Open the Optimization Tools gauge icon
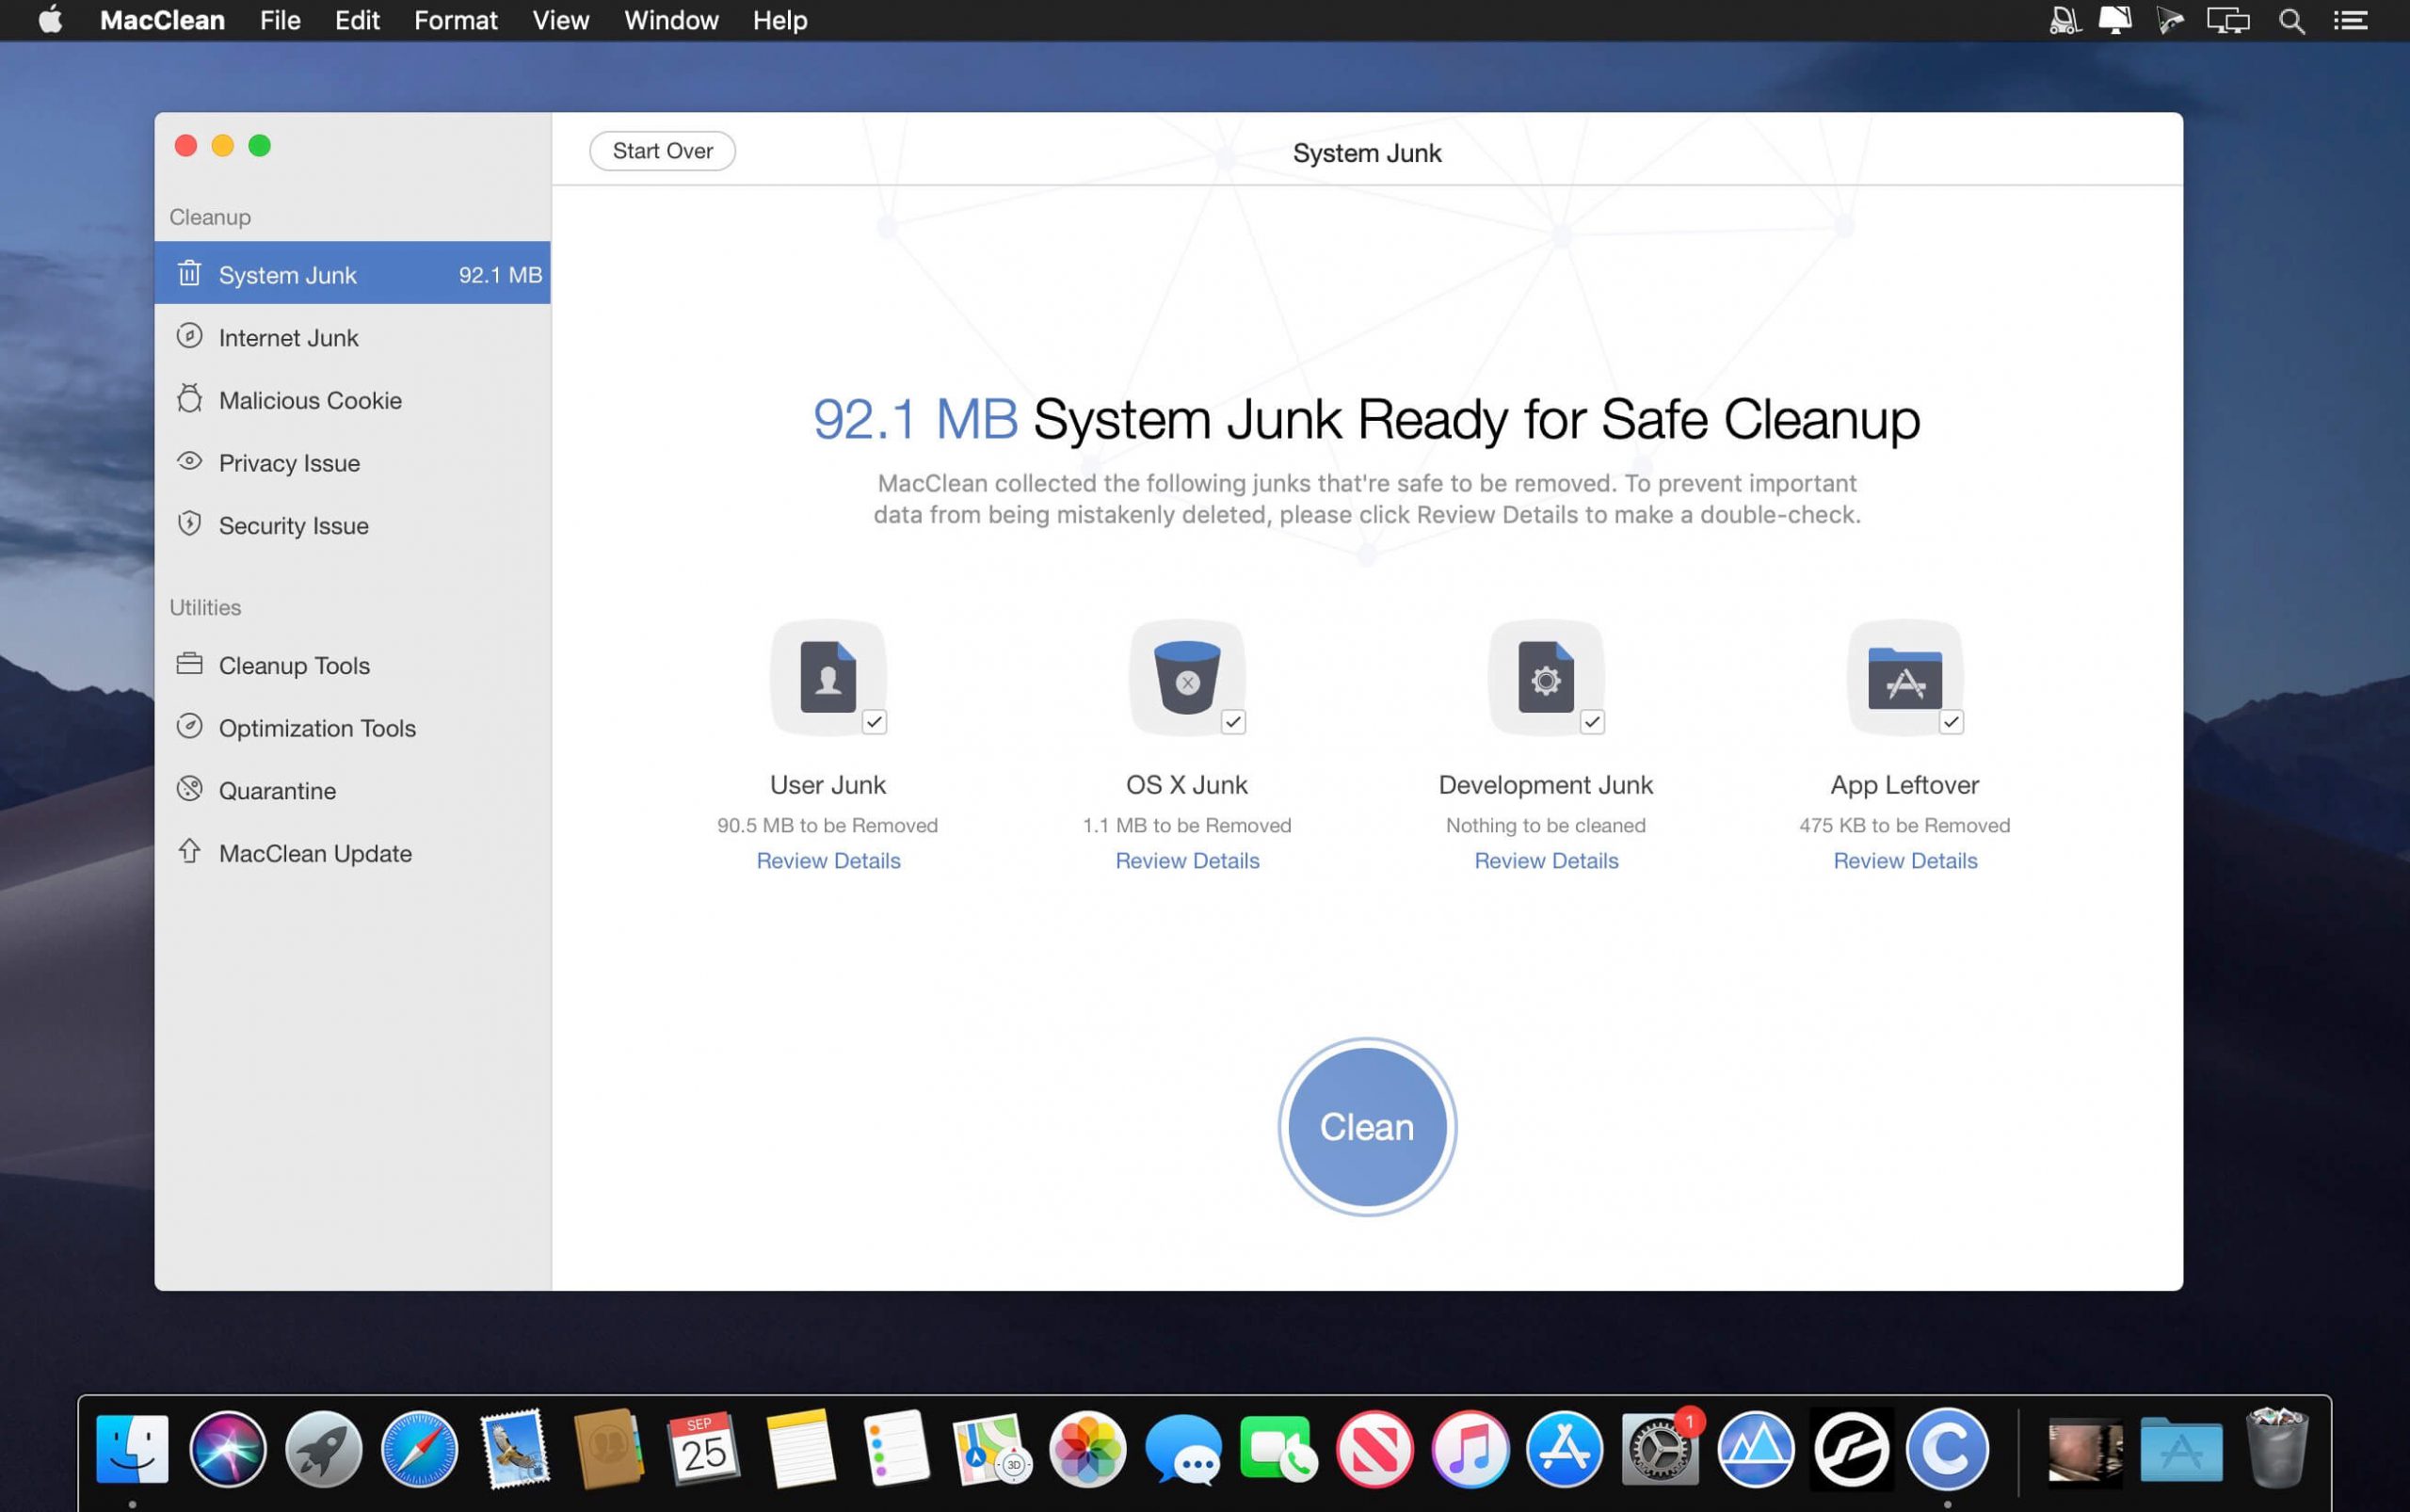 (189, 726)
